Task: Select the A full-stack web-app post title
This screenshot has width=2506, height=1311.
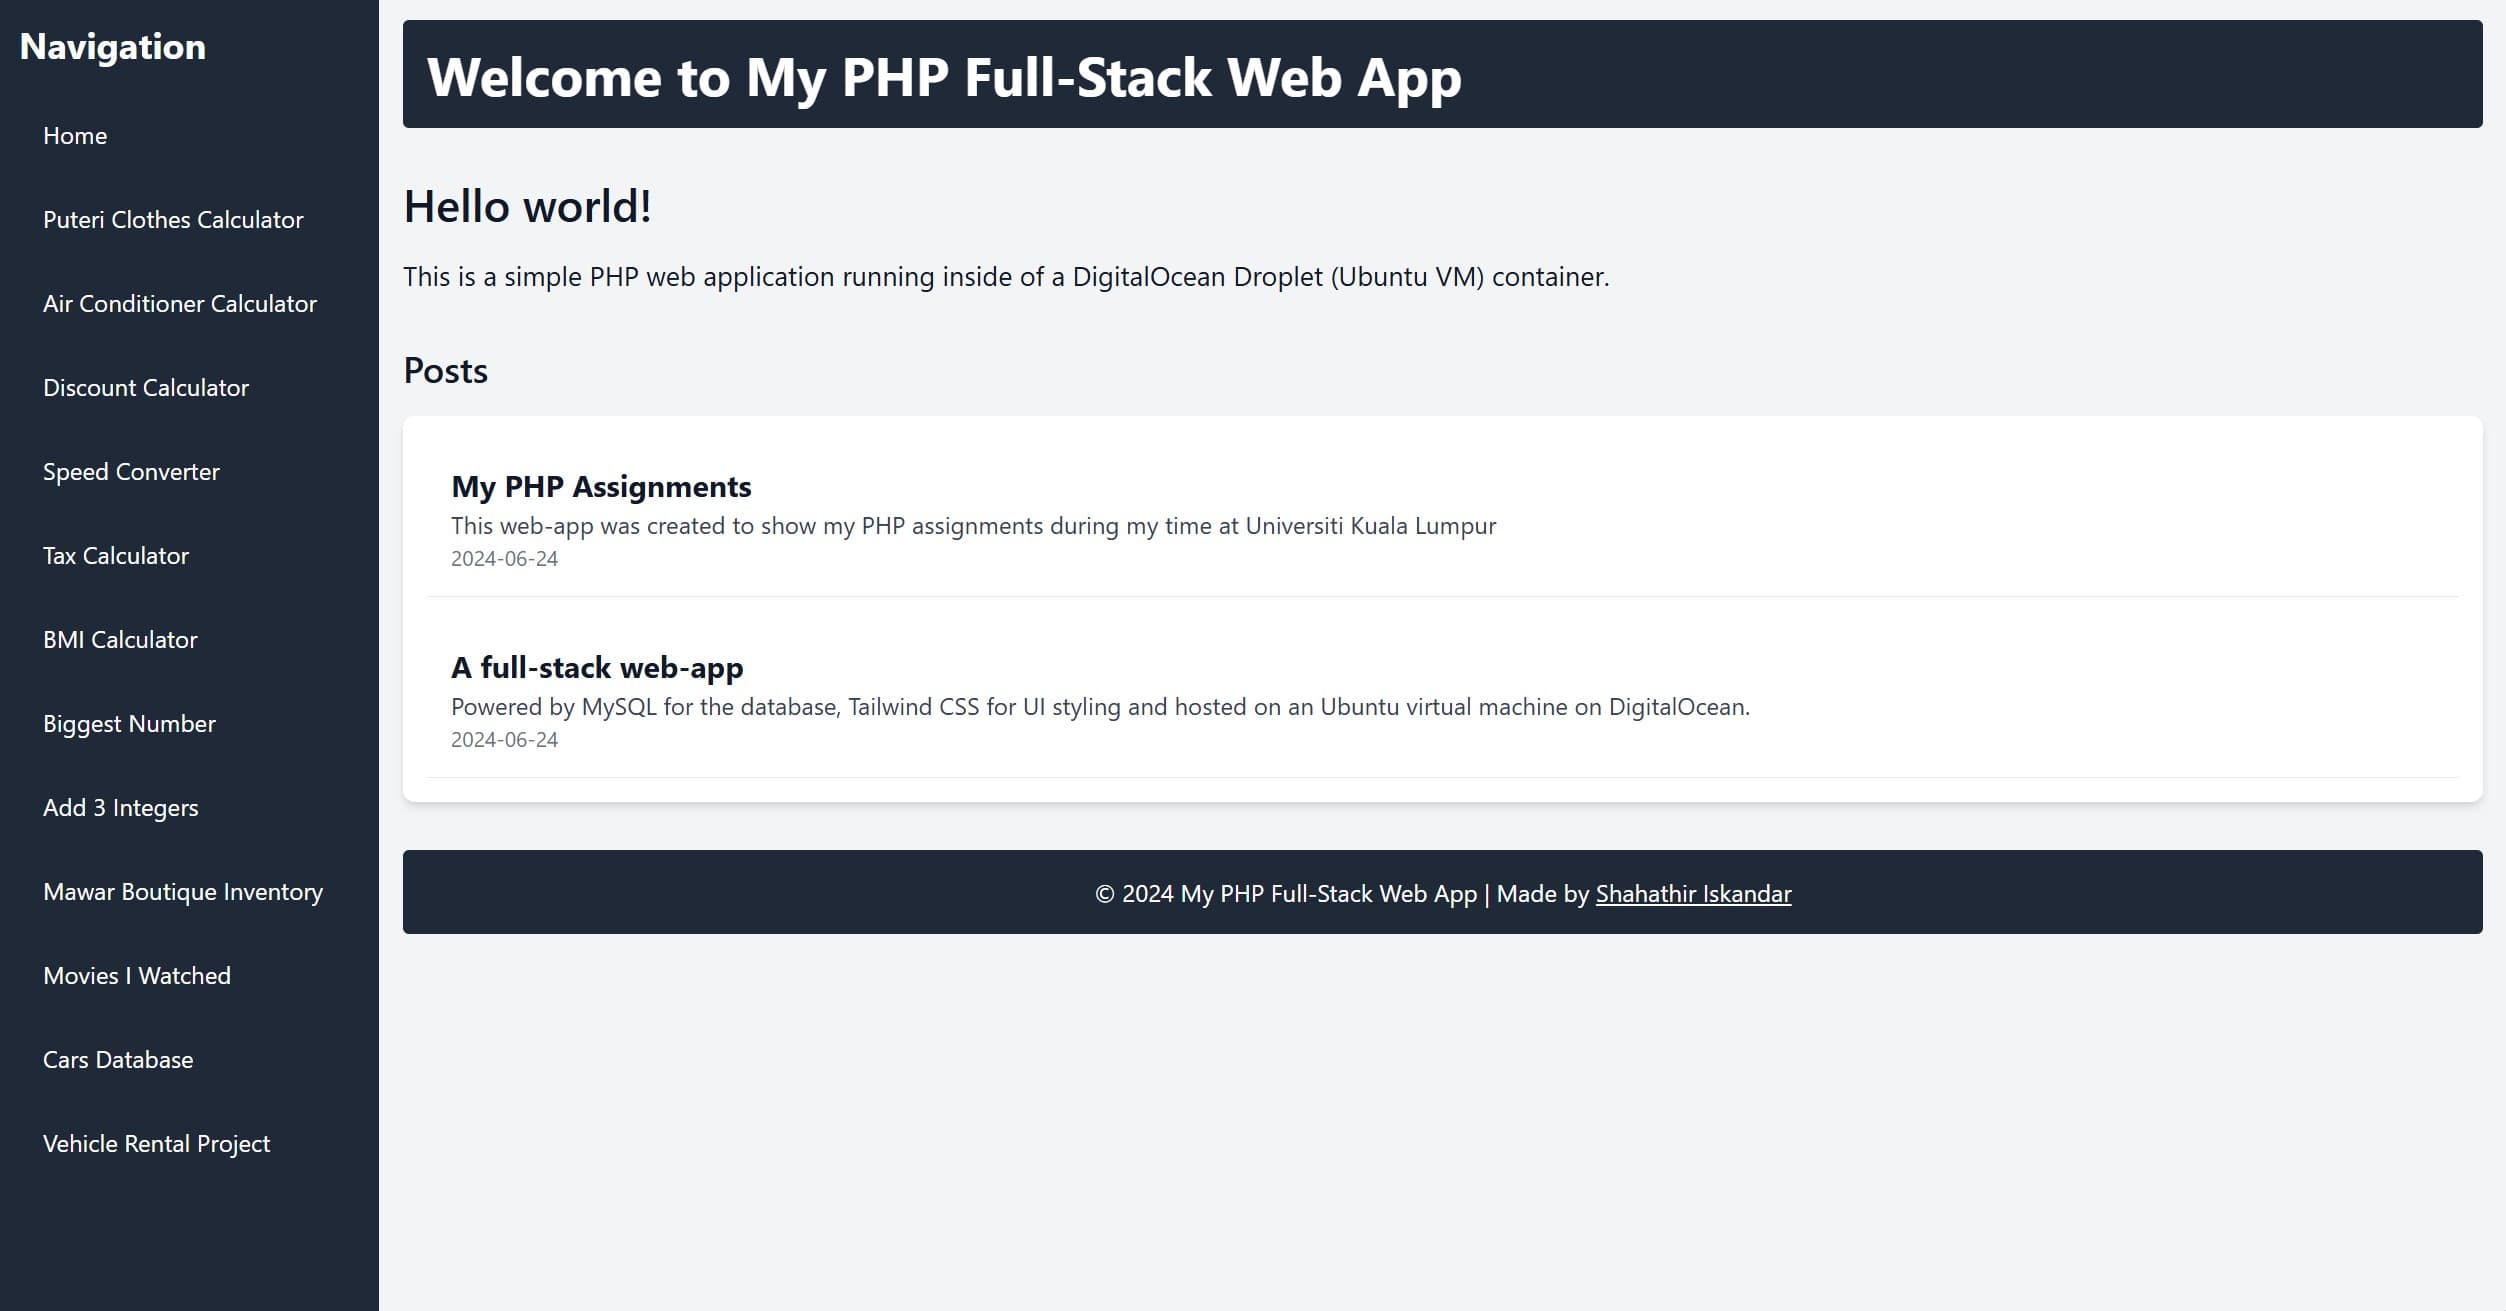Action: 597,668
